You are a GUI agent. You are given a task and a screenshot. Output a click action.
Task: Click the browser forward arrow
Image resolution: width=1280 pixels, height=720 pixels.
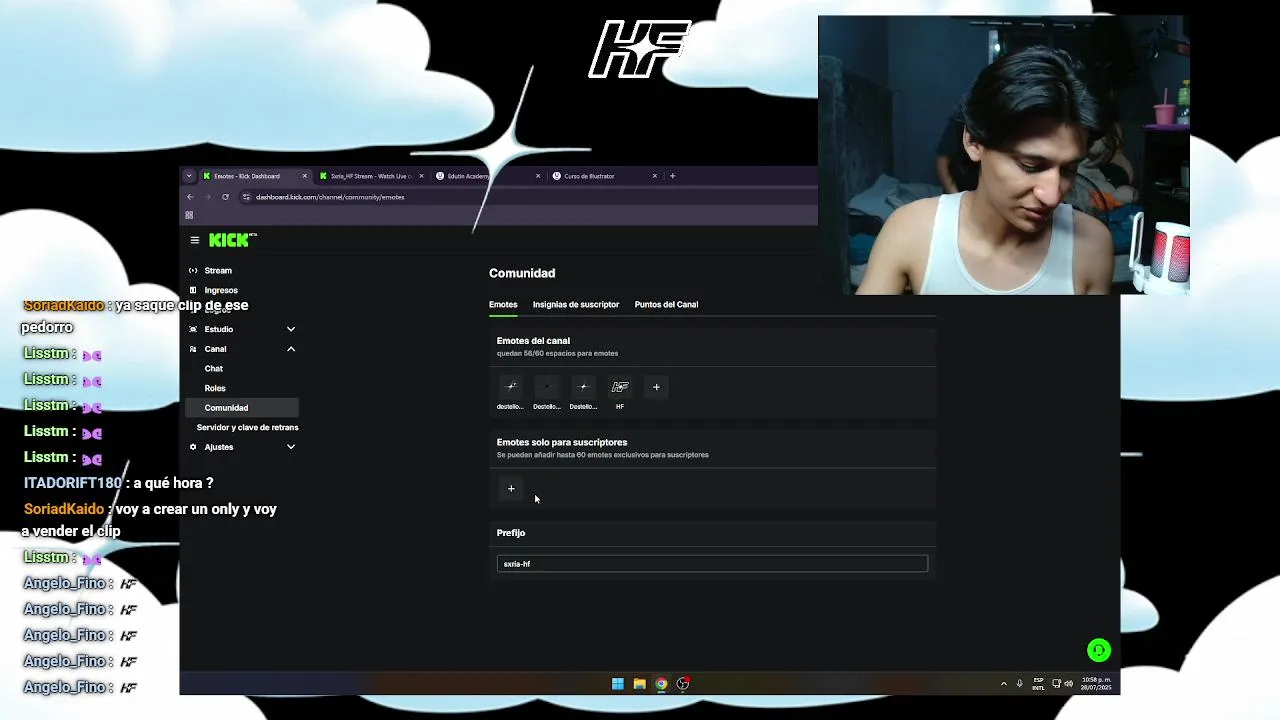[207, 197]
